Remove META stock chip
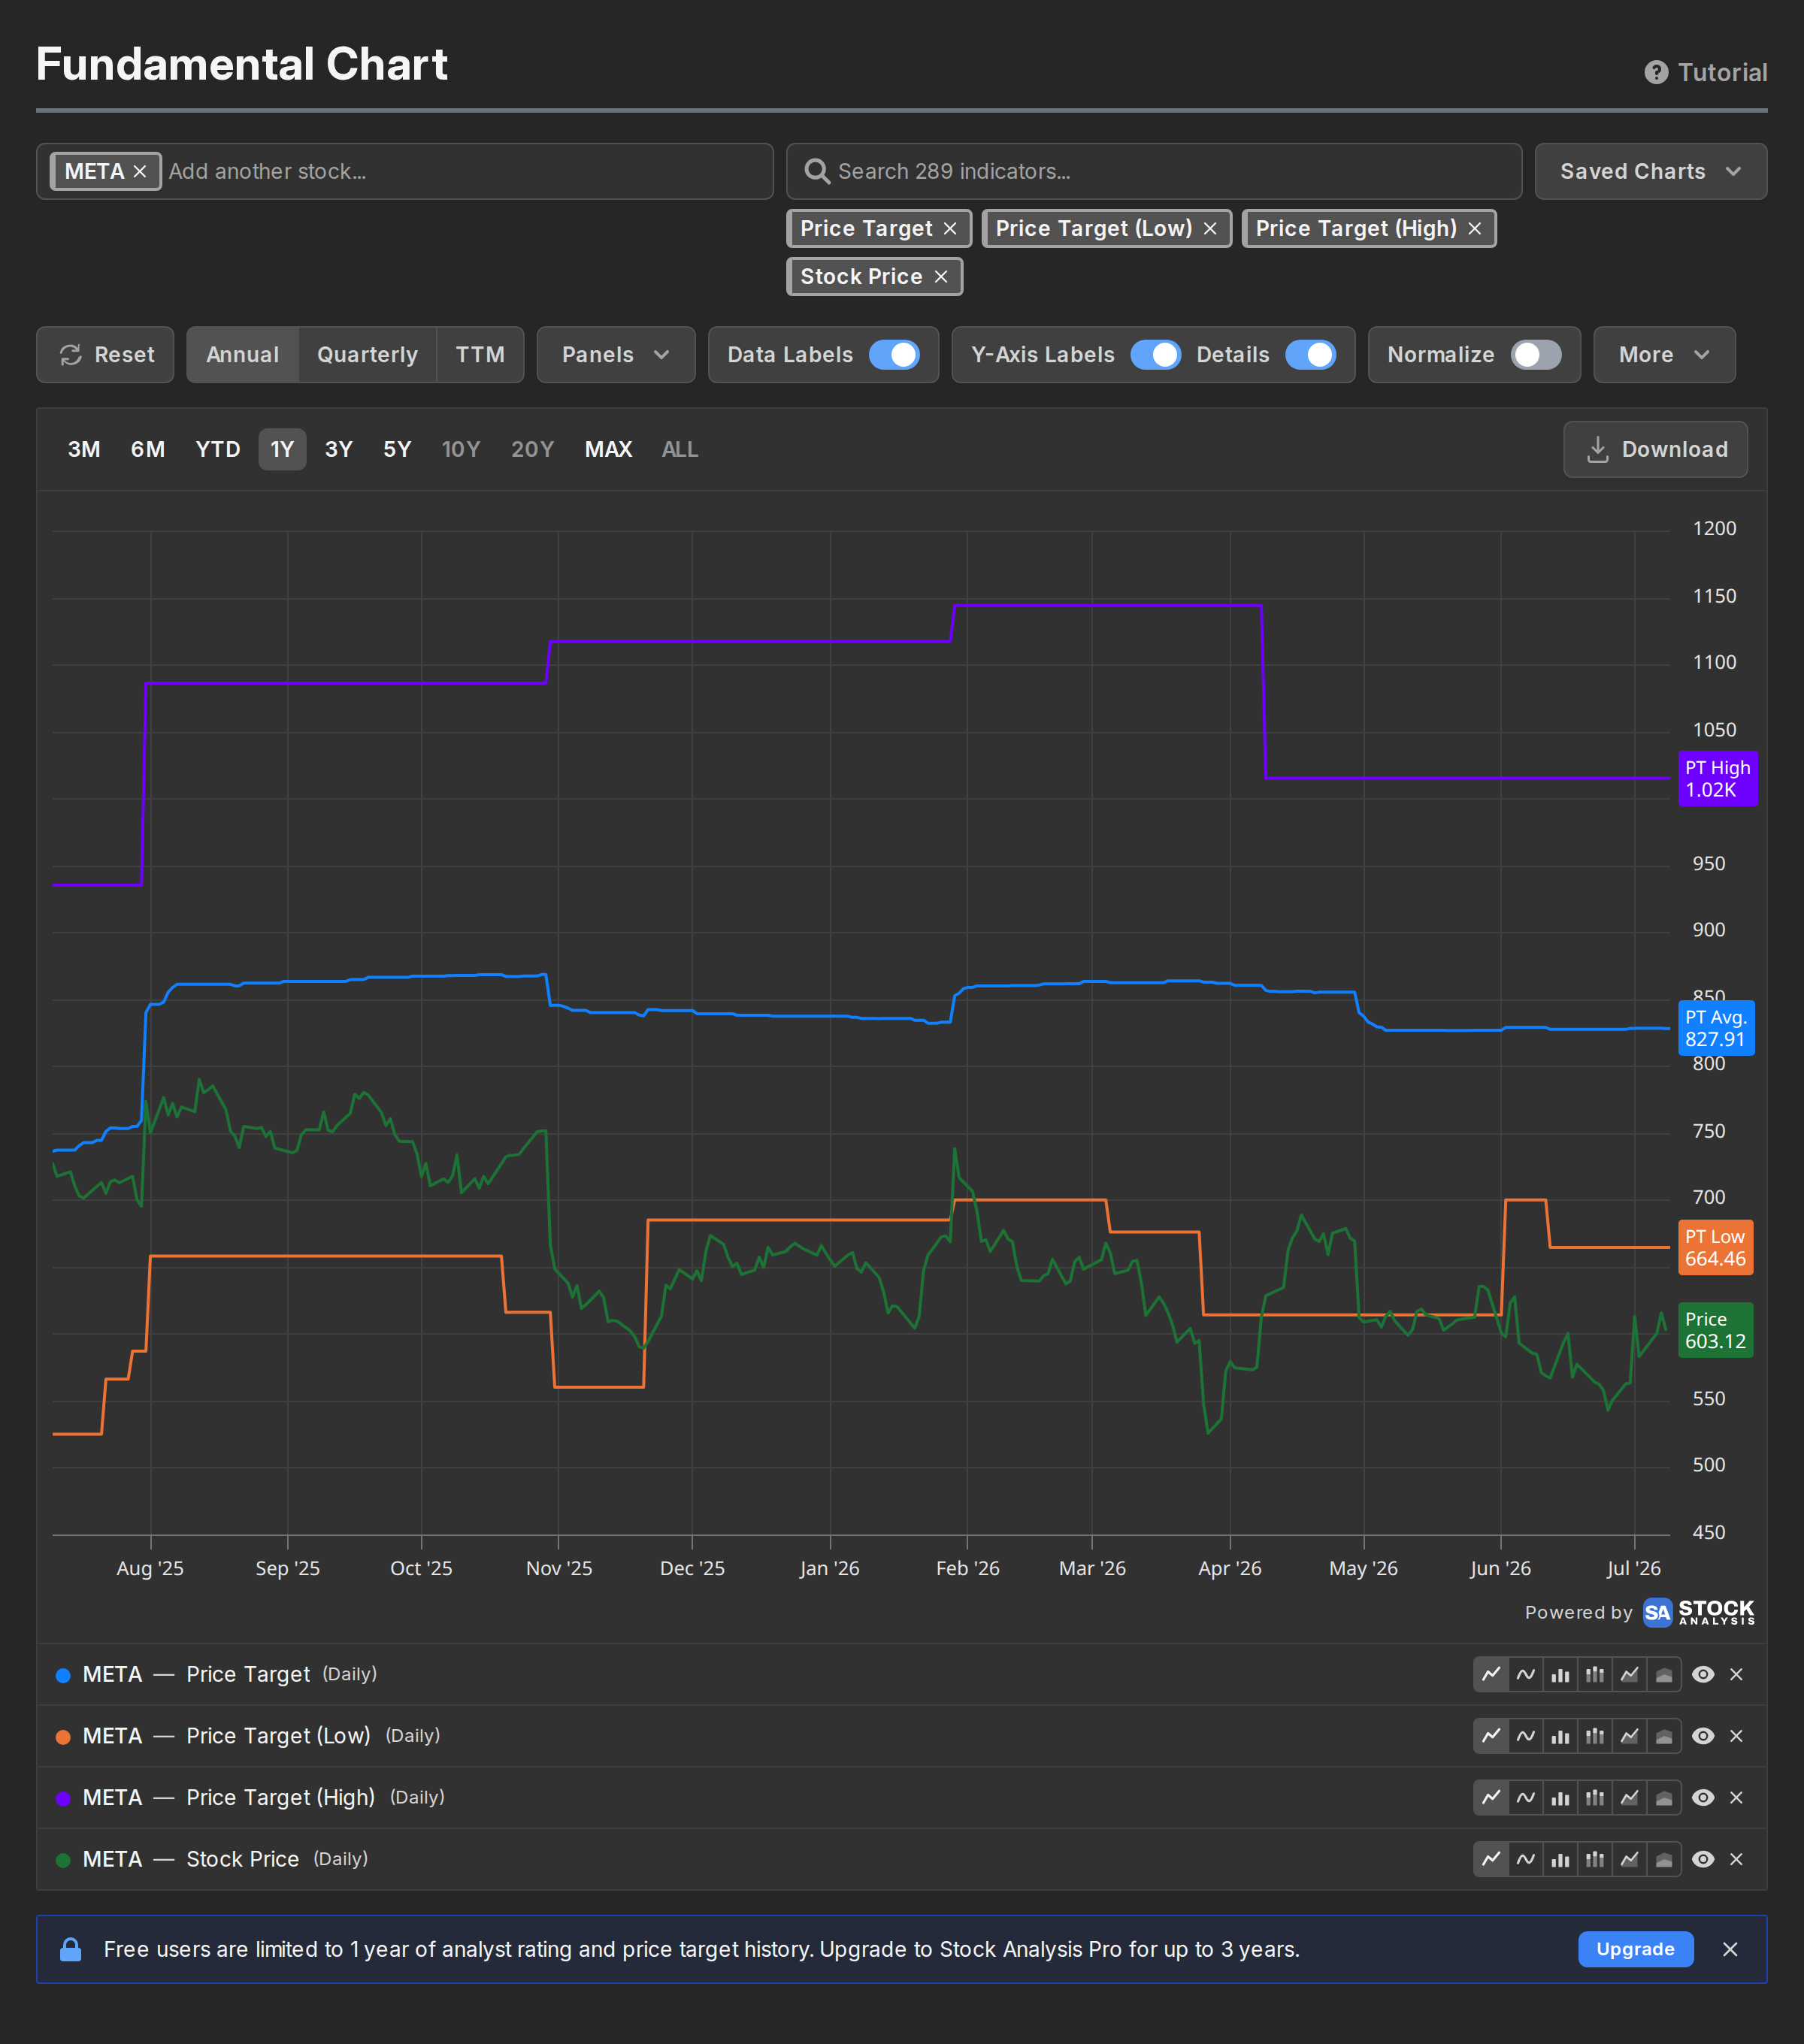 click(140, 171)
